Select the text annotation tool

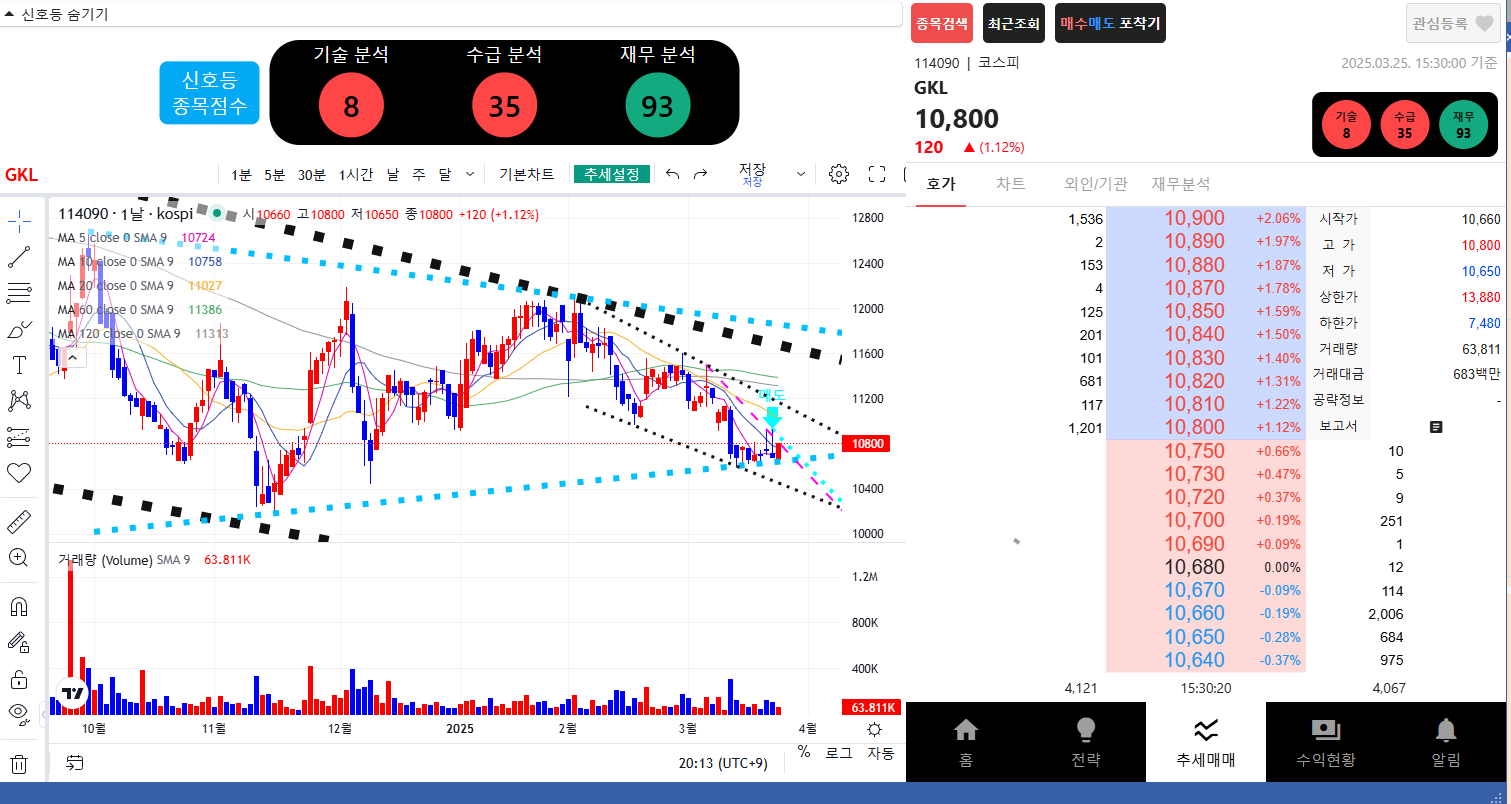[19, 365]
